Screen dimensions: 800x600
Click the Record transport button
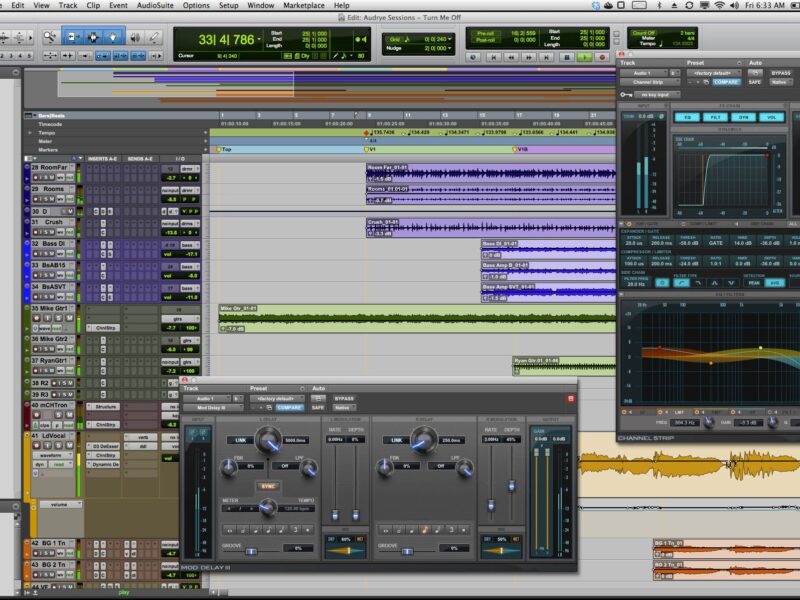[603, 58]
